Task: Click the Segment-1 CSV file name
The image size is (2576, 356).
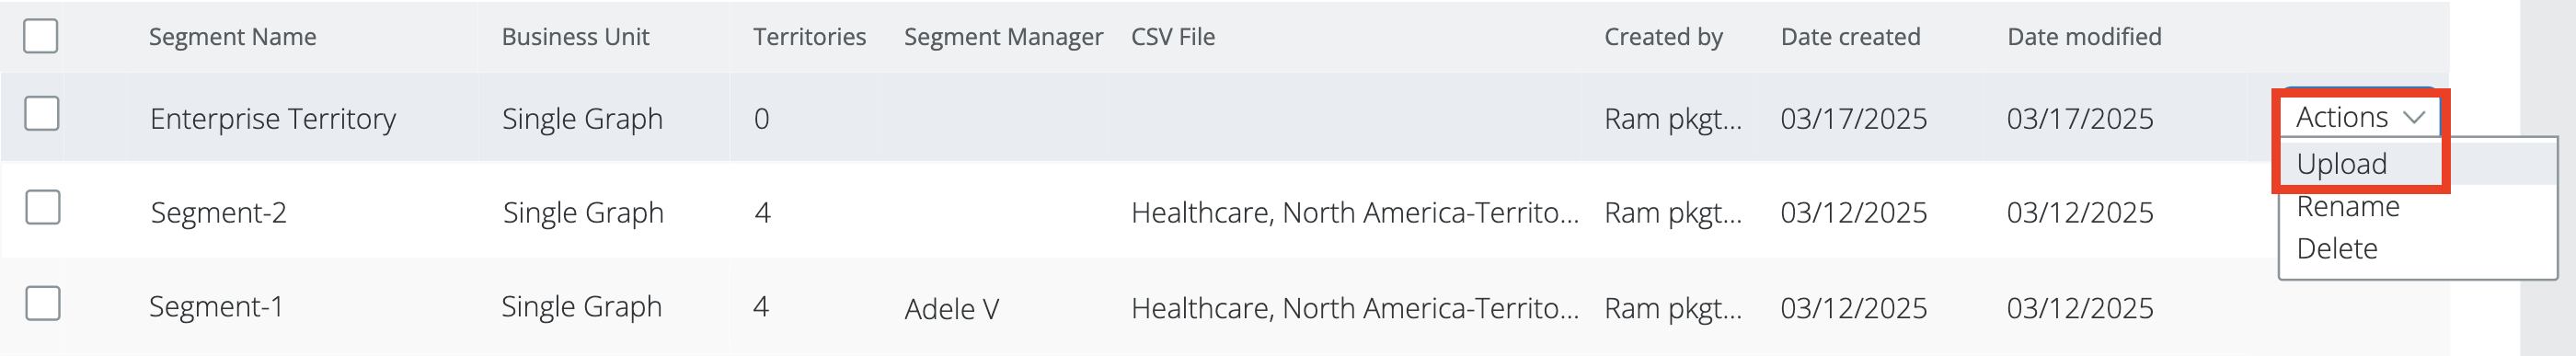Action: coord(1355,308)
